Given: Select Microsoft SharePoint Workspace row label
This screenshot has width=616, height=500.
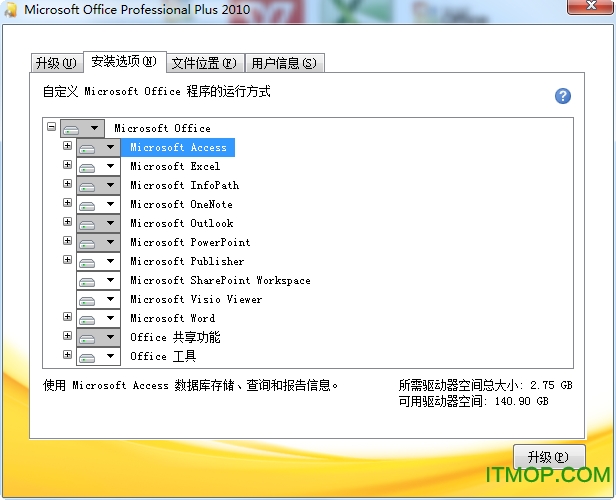Looking at the screenshot, I should coord(220,280).
